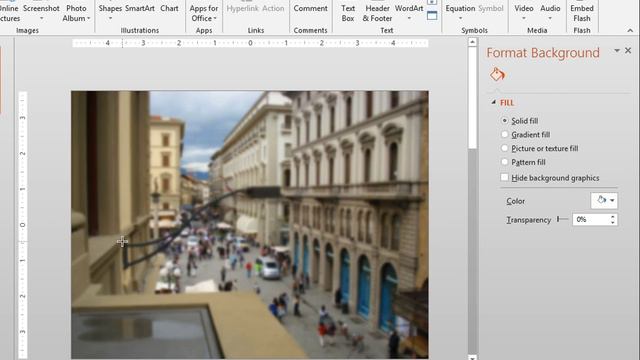Click the vertical scrollbar thumb

point(472,98)
